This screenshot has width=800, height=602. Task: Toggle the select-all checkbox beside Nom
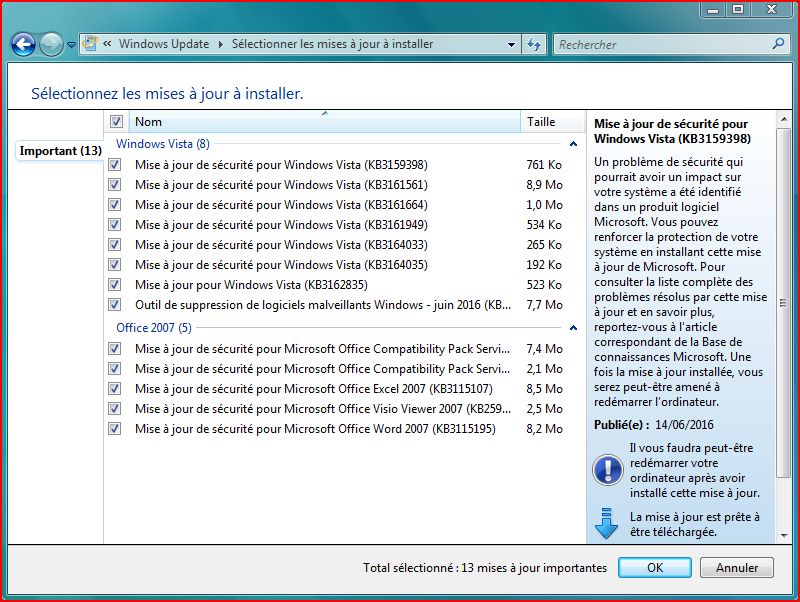[116, 121]
